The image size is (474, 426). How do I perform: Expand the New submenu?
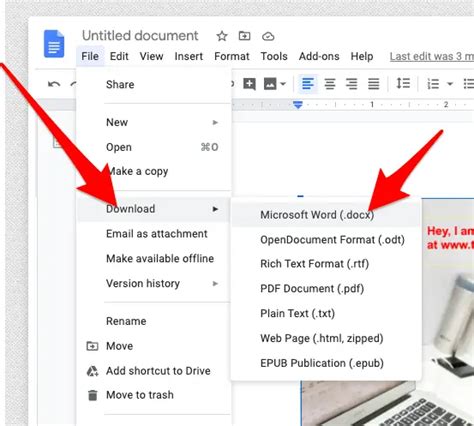tap(153, 122)
